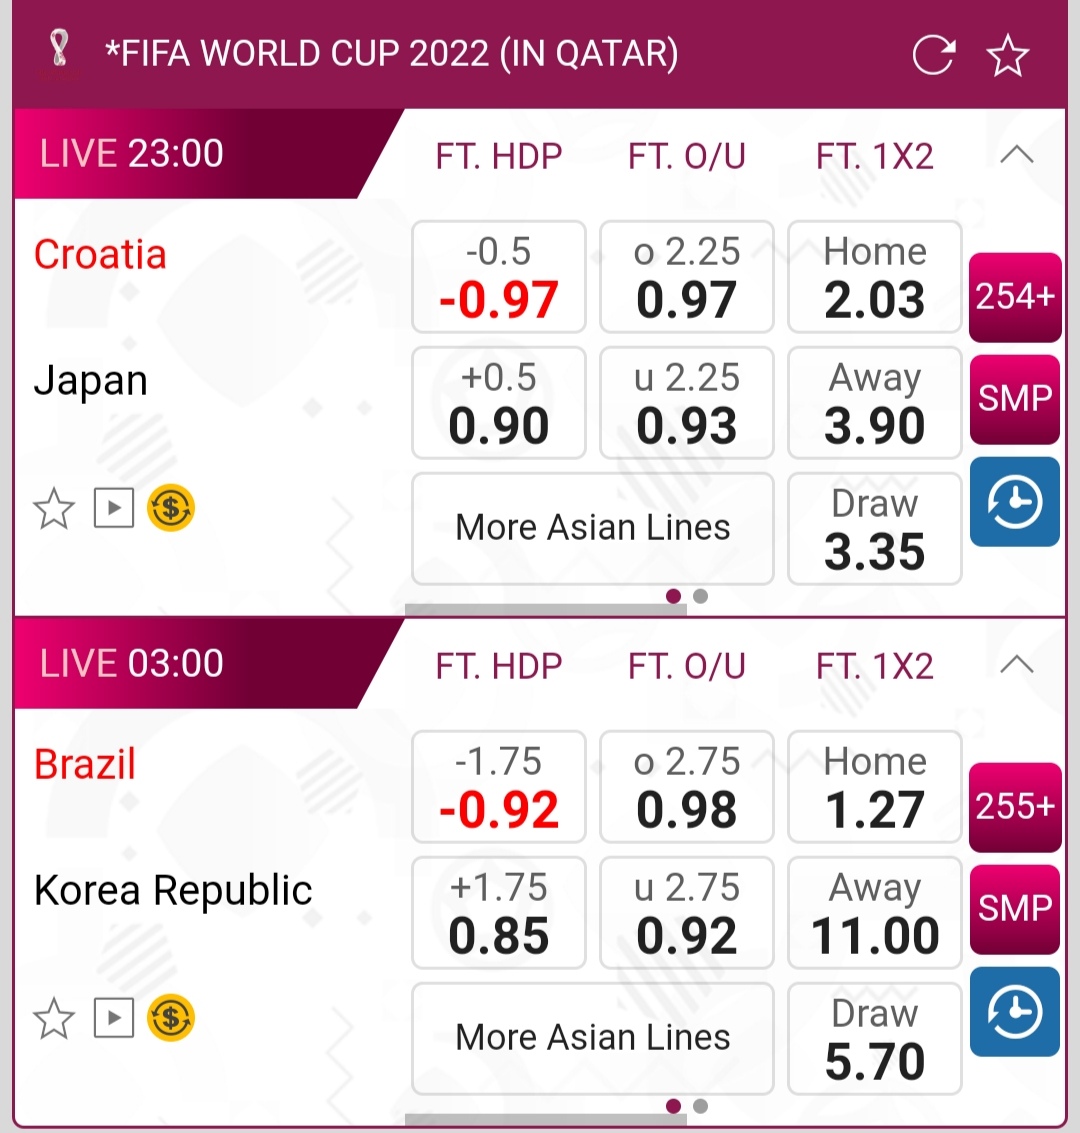Go to second odds page dot, Croatia match
Image resolution: width=1080 pixels, height=1133 pixels.
pyautogui.click(x=700, y=596)
